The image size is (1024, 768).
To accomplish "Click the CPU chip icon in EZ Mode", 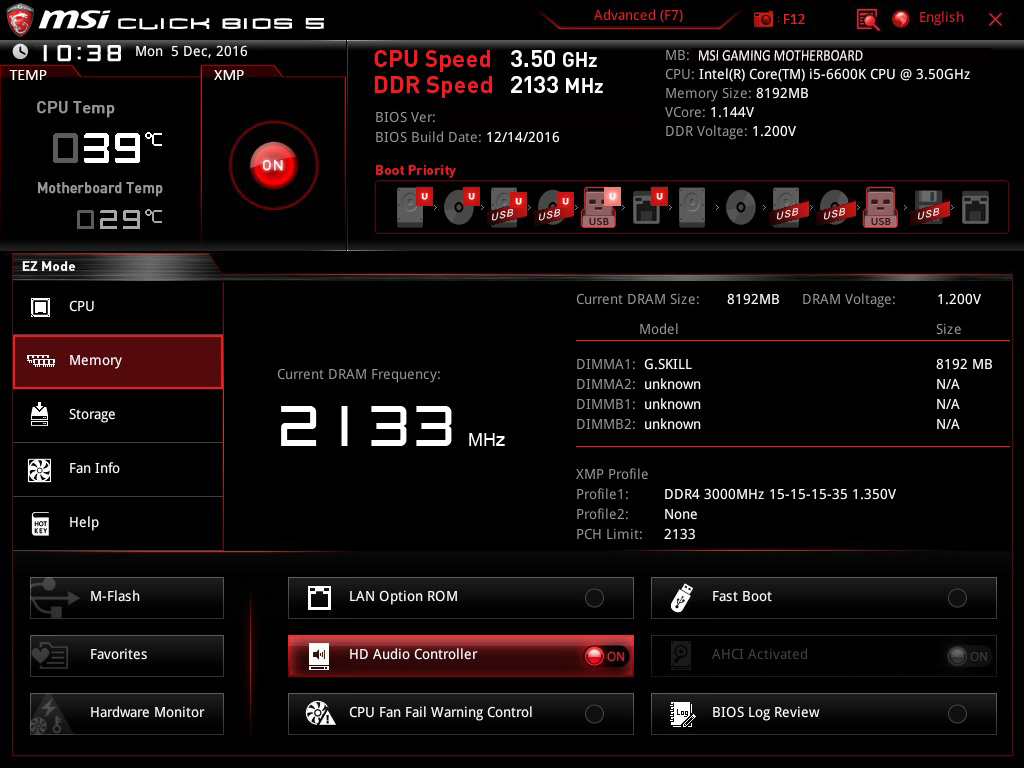I will [x=40, y=307].
